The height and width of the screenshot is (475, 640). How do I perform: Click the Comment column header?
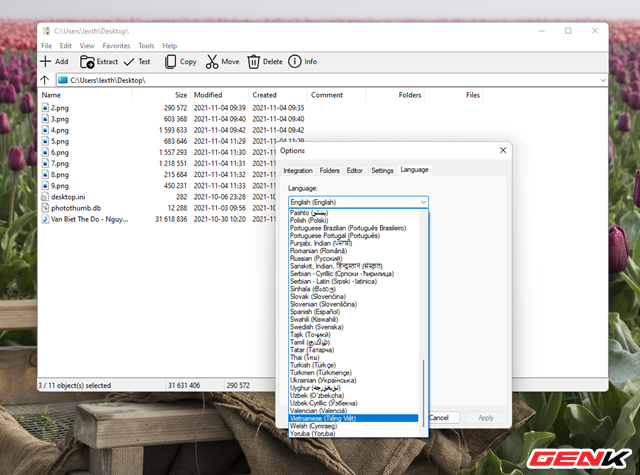click(x=337, y=95)
